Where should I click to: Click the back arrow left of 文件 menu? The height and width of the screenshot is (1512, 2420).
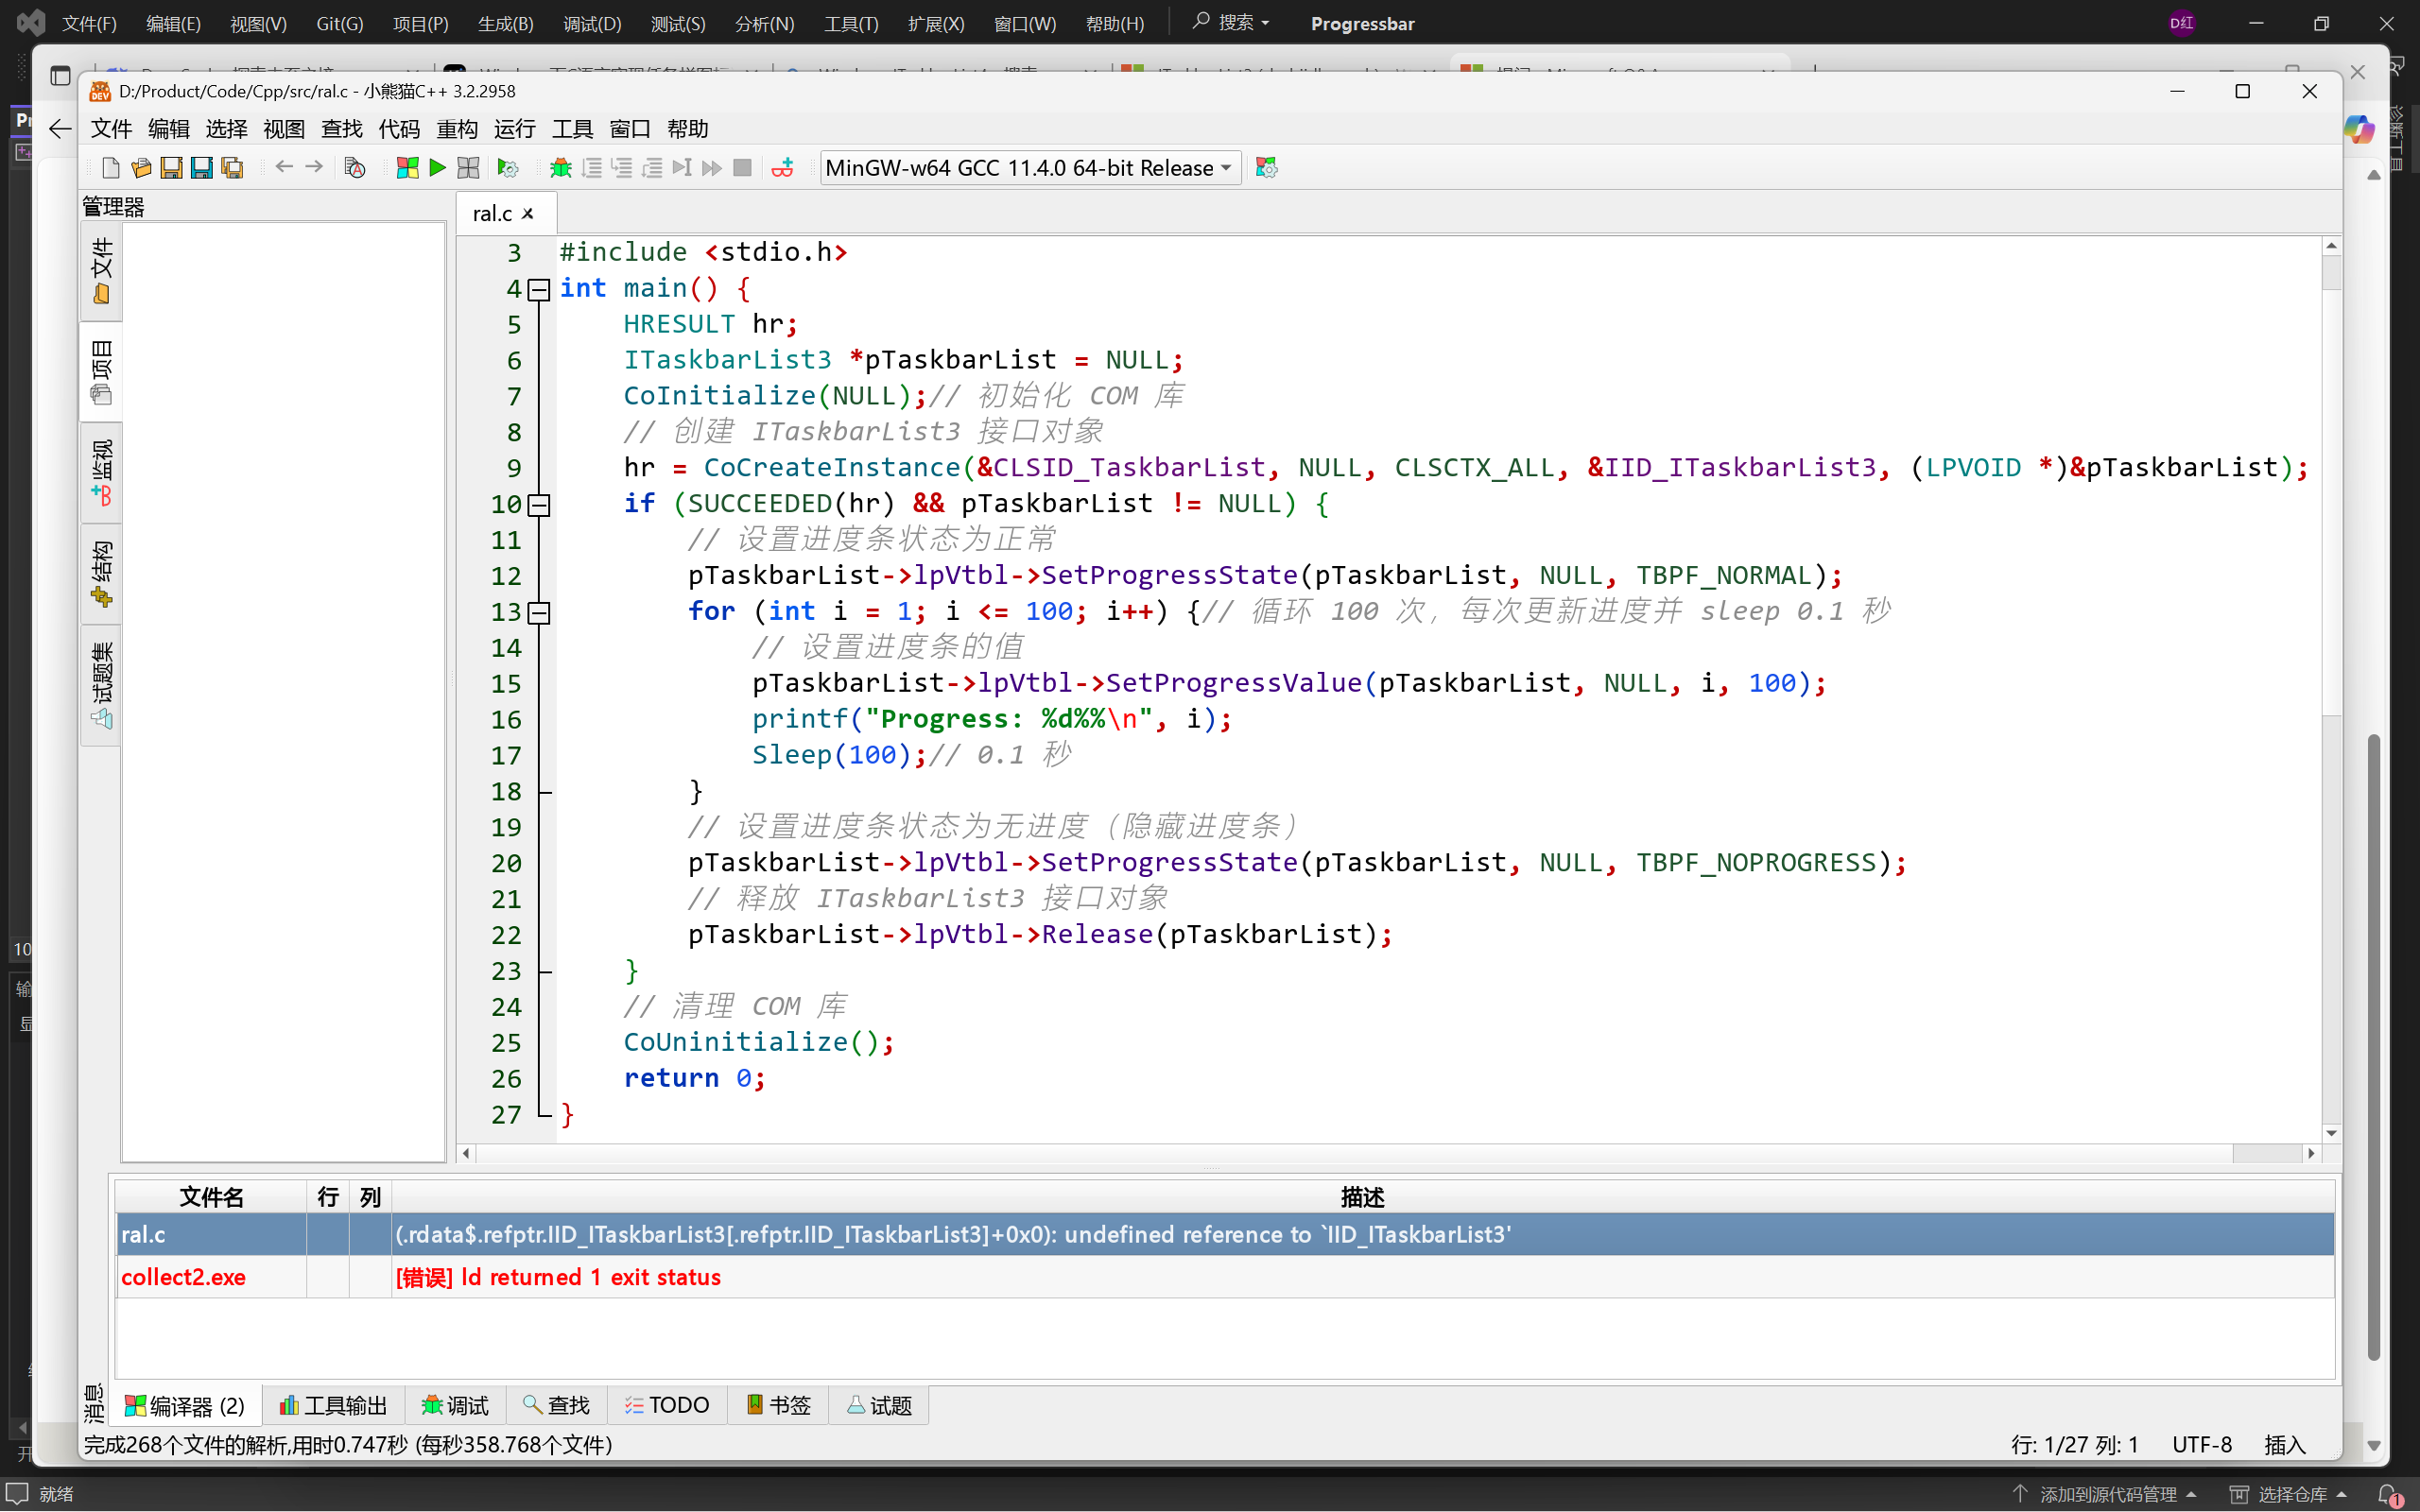point(60,128)
